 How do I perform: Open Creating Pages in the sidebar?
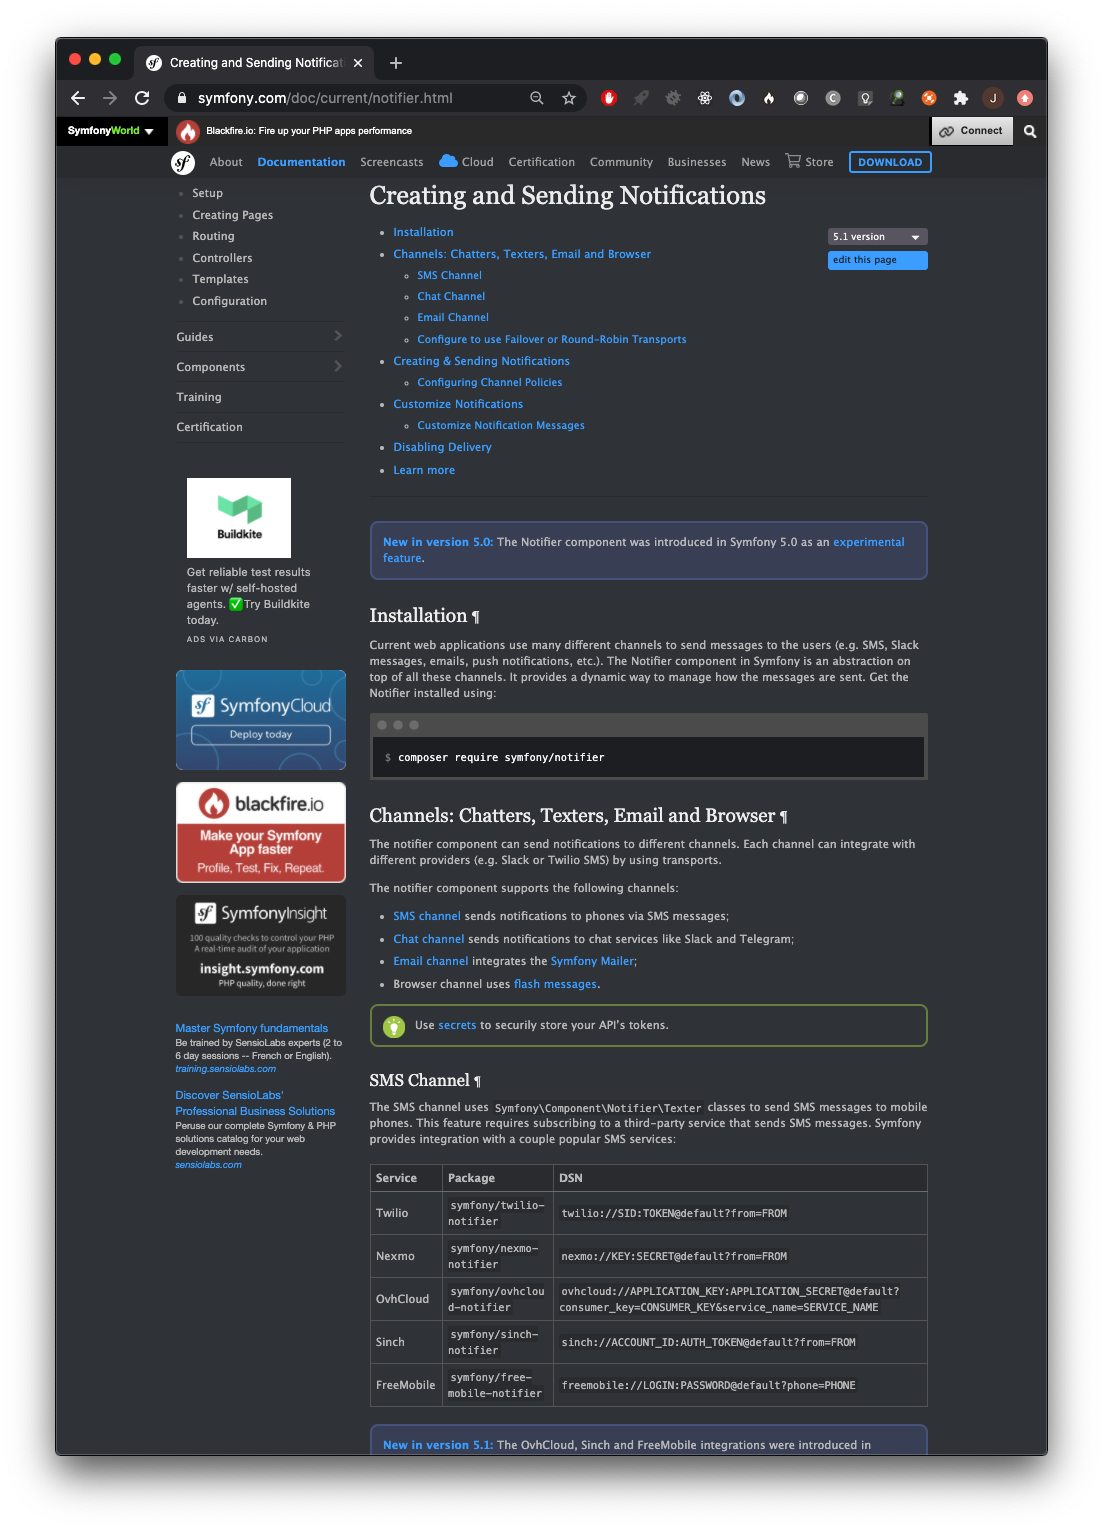232,215
